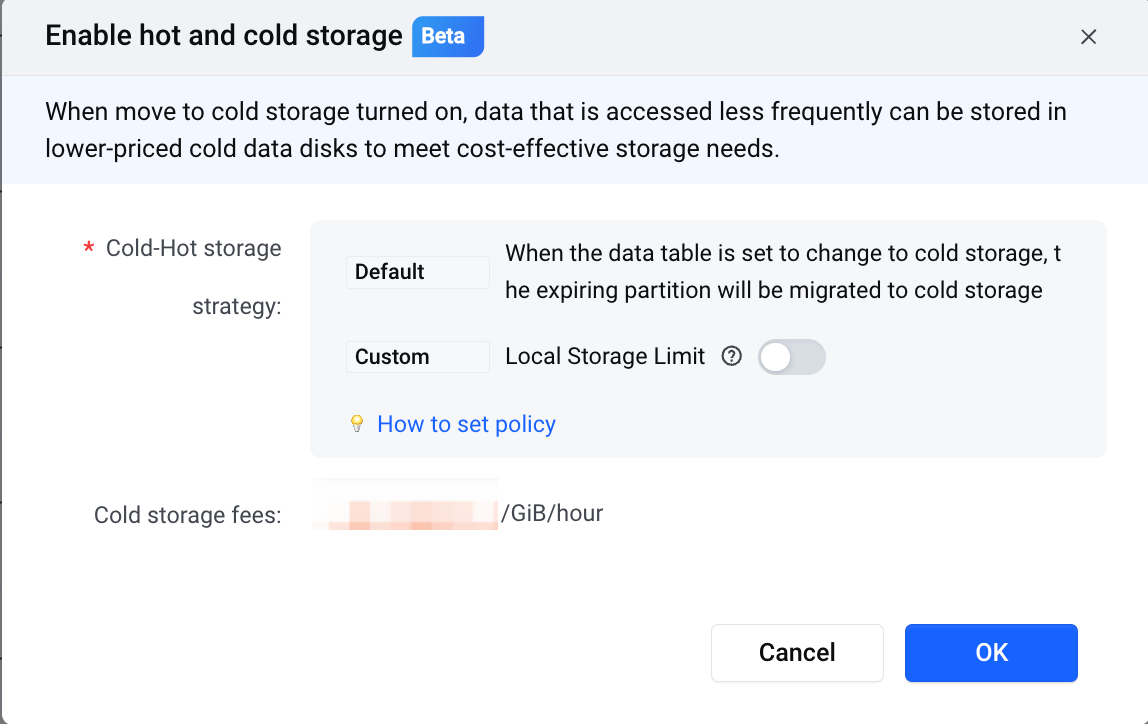The image size is (1148, 724).
Task: Click the Cold storage fees label
Action: coord(187,515)
